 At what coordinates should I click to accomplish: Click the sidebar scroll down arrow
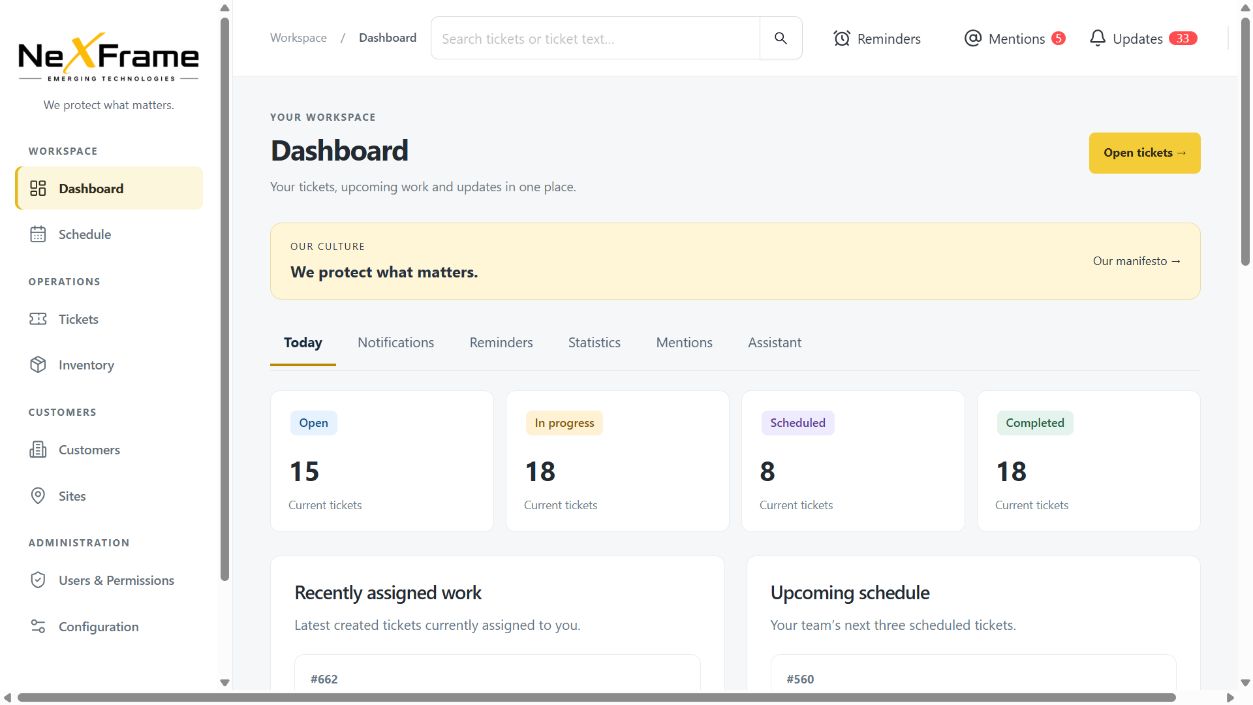tap(225, 682)
